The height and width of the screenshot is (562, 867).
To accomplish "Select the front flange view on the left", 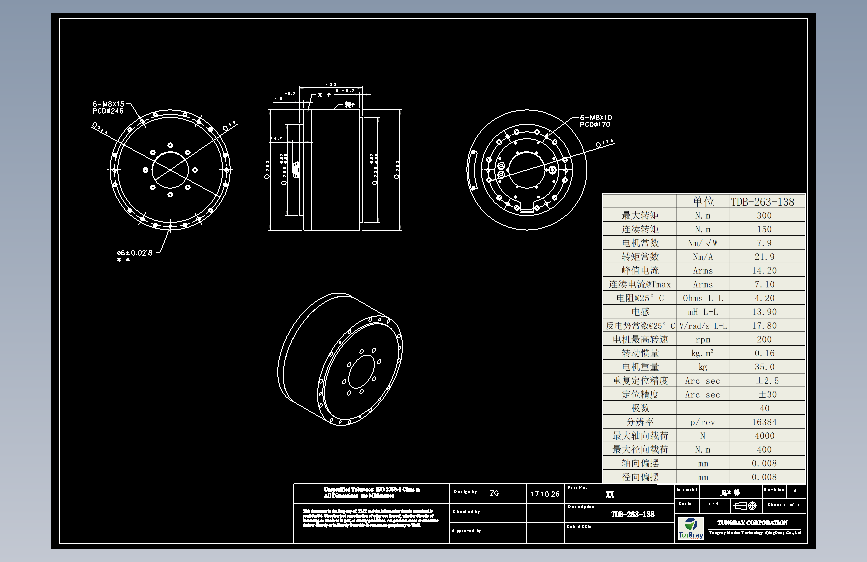I will (170, 169).
